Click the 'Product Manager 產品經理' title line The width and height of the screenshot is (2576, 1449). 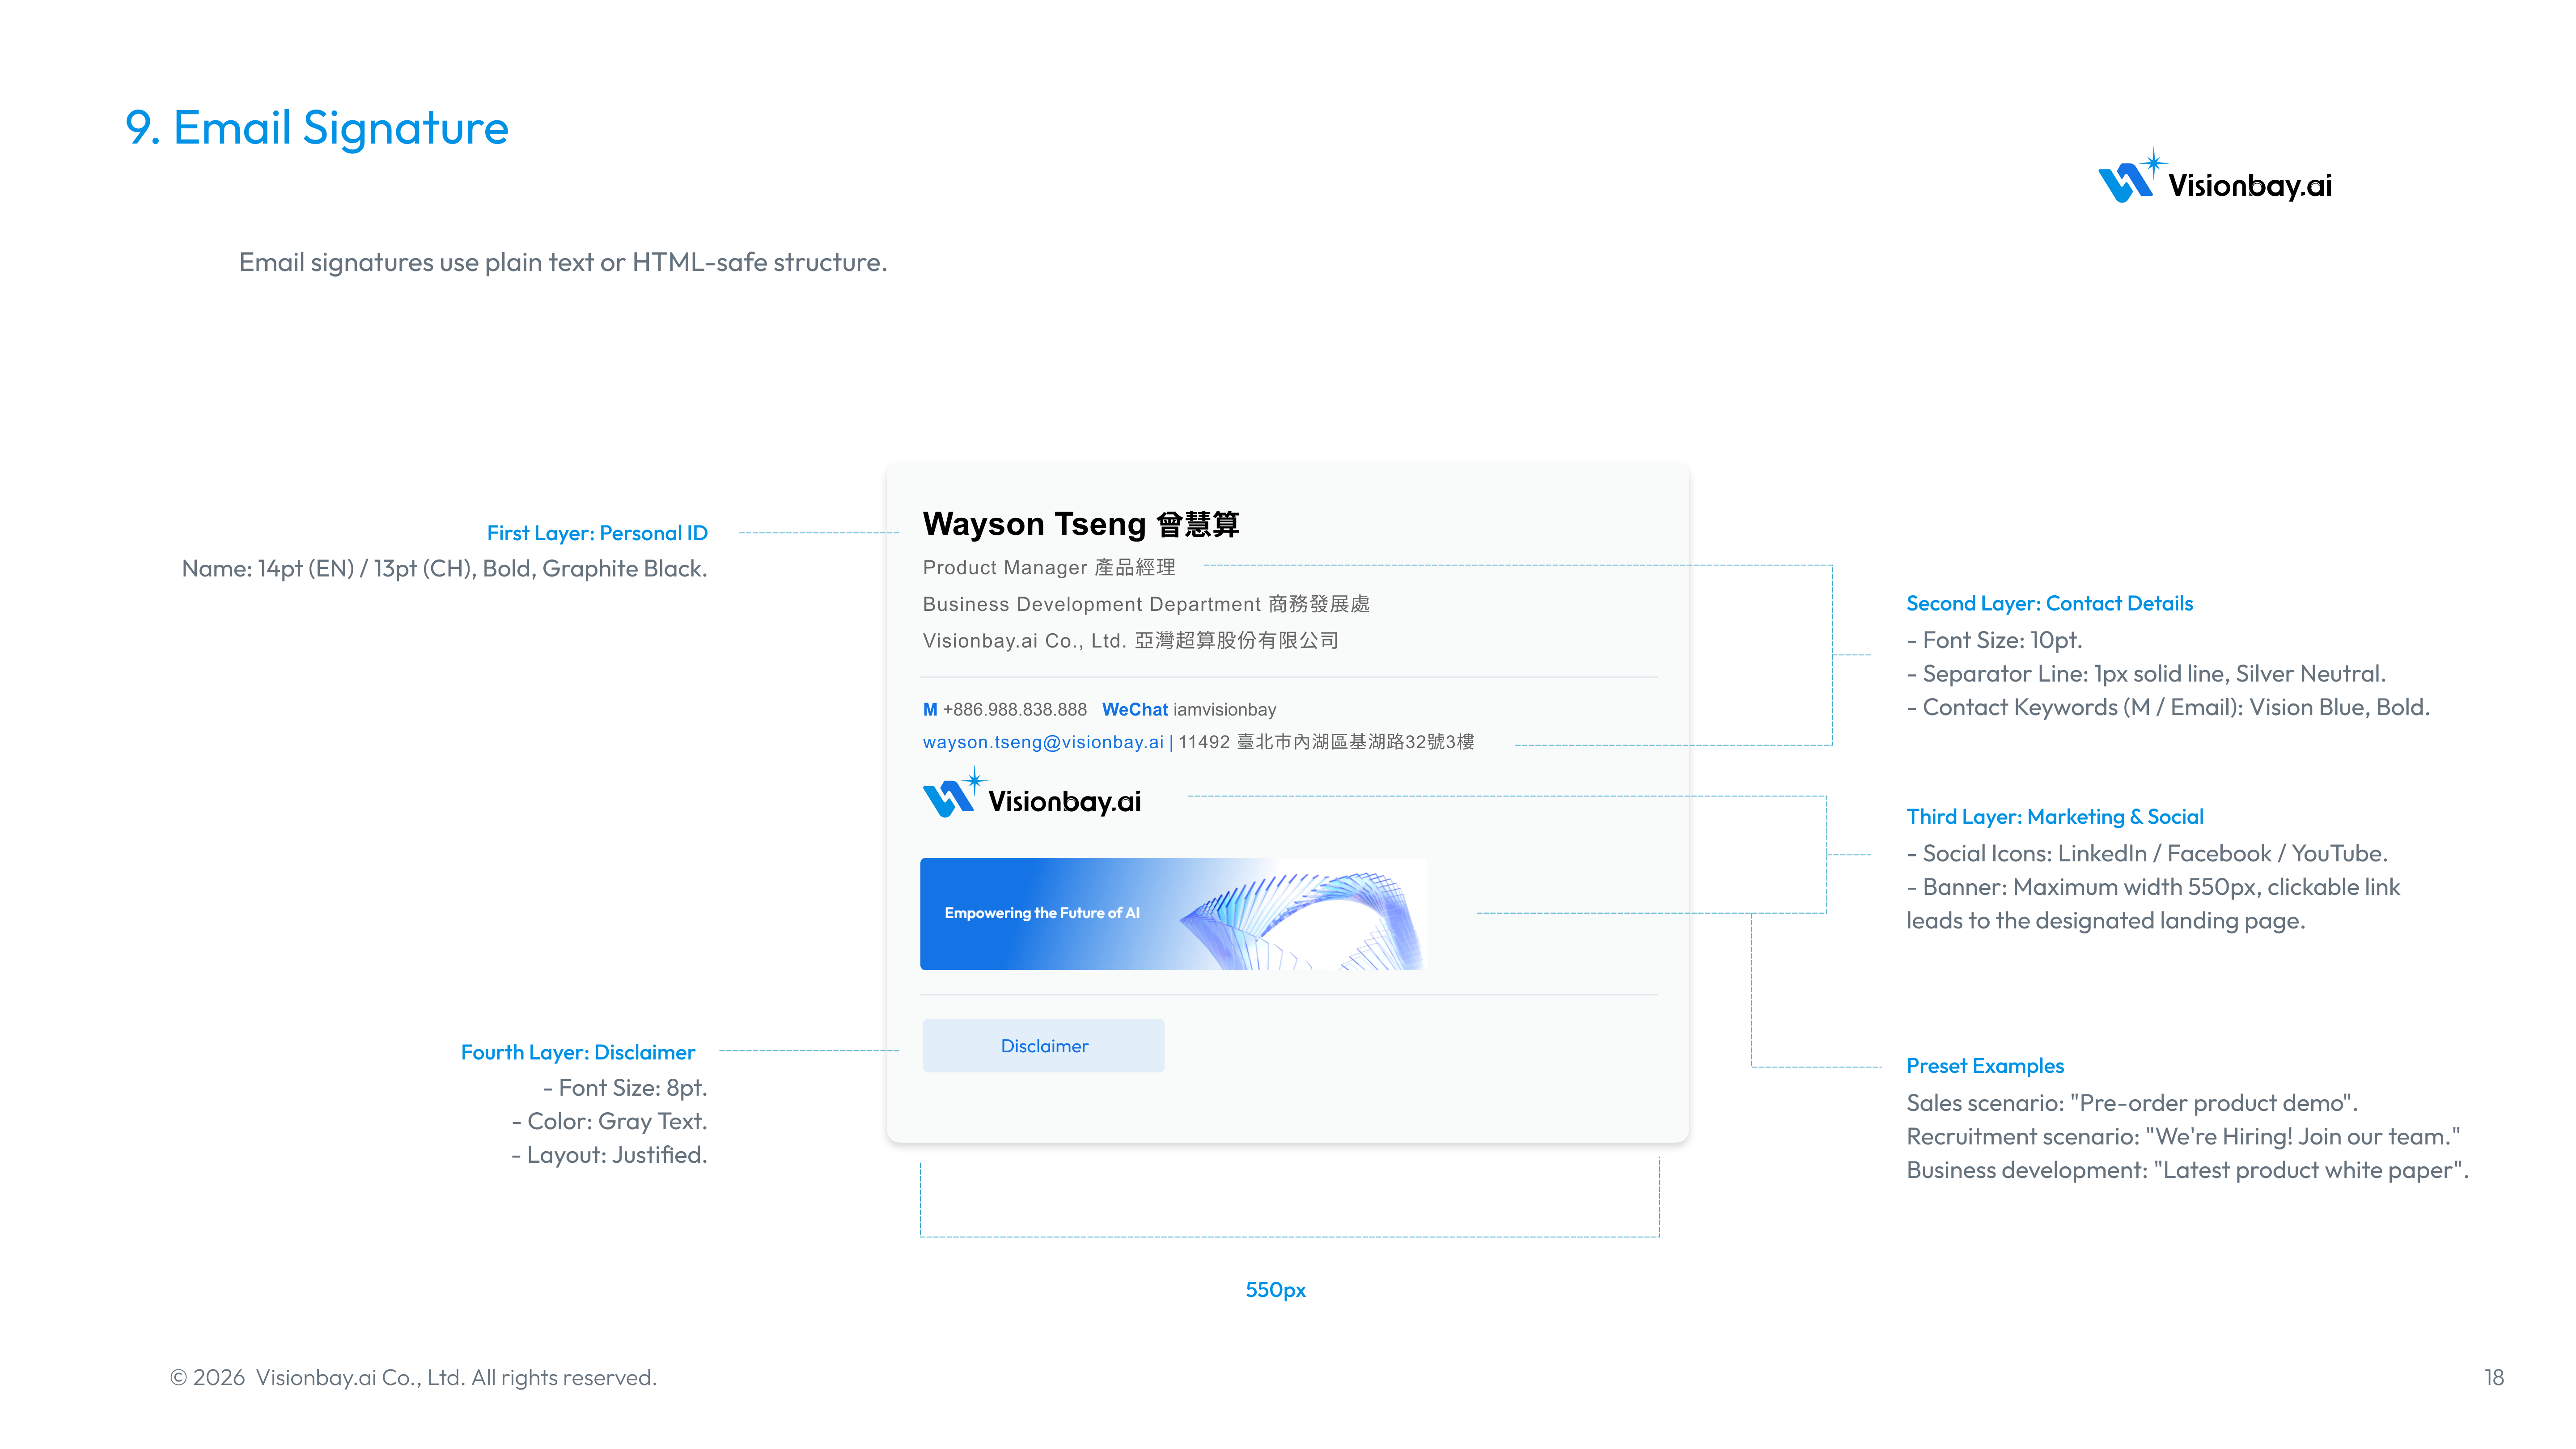(x=1049, y=568)
